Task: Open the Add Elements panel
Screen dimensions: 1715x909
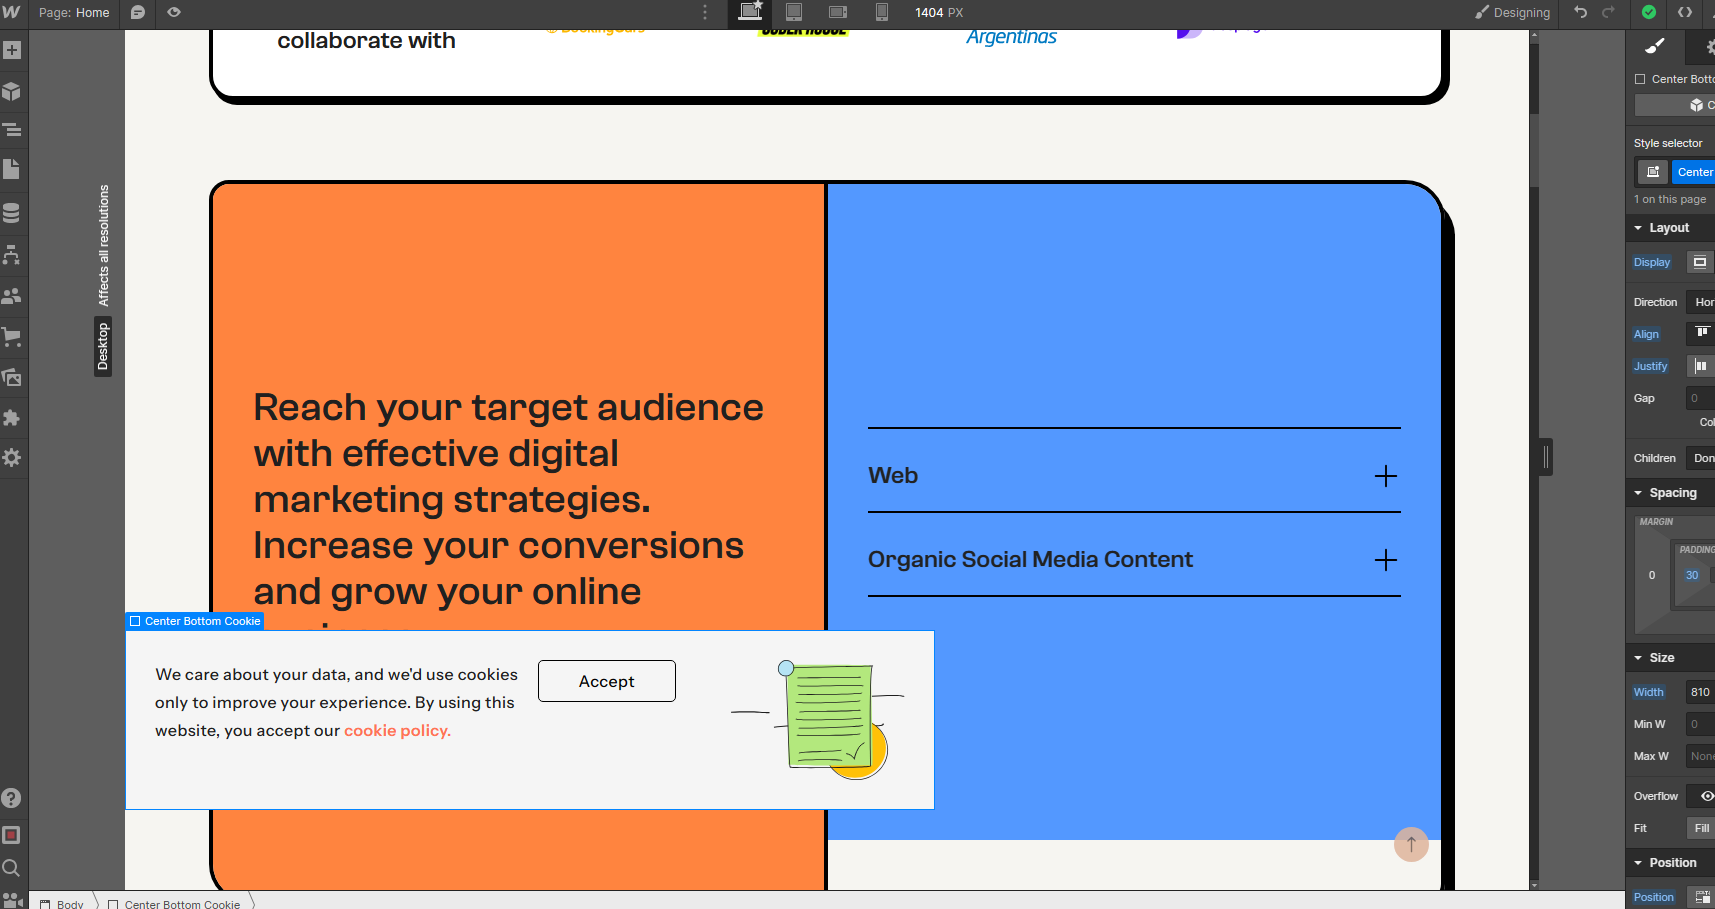Action: (x=12, y=50)
